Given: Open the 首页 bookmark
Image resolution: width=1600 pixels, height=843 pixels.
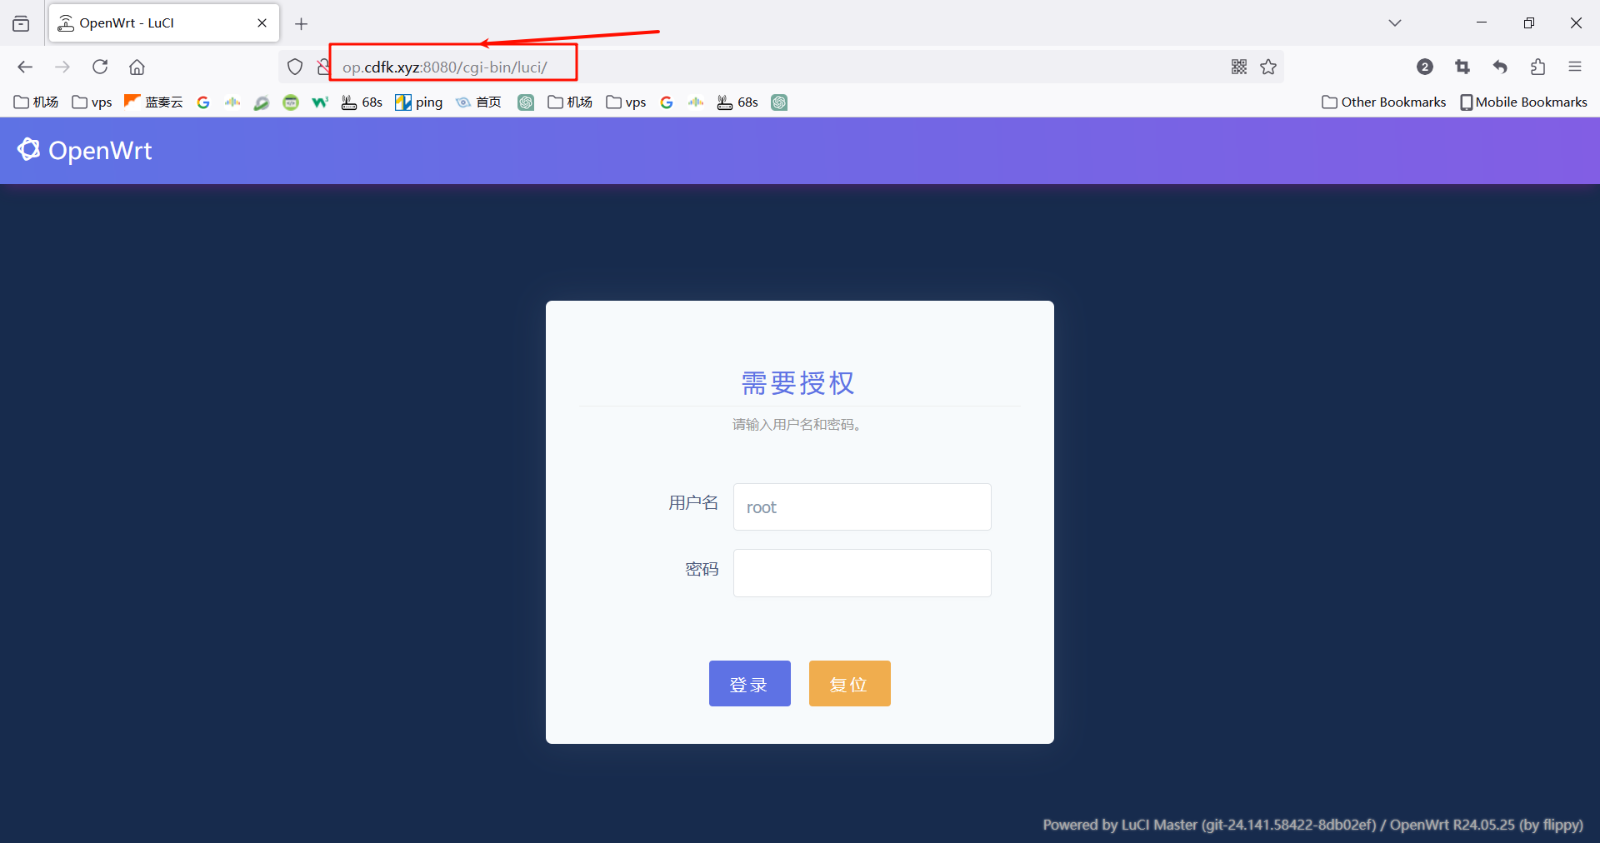Looking at the screenshot, I should 479,102.
